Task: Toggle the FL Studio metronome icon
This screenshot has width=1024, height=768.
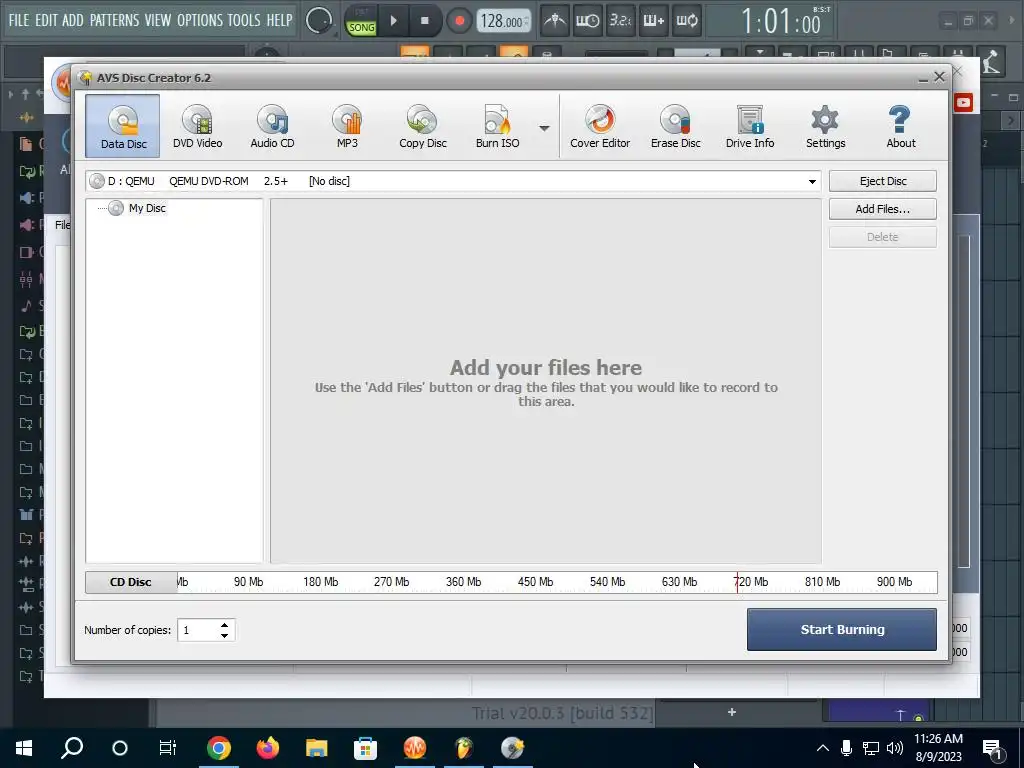Action: (554, 21)
